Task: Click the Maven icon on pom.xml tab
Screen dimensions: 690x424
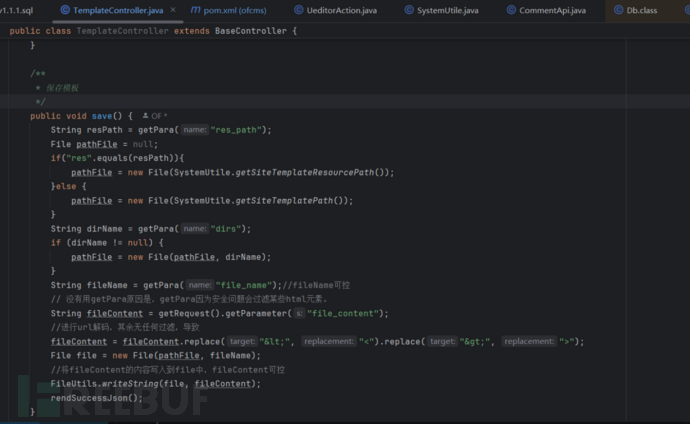Action: pos(197,10)
